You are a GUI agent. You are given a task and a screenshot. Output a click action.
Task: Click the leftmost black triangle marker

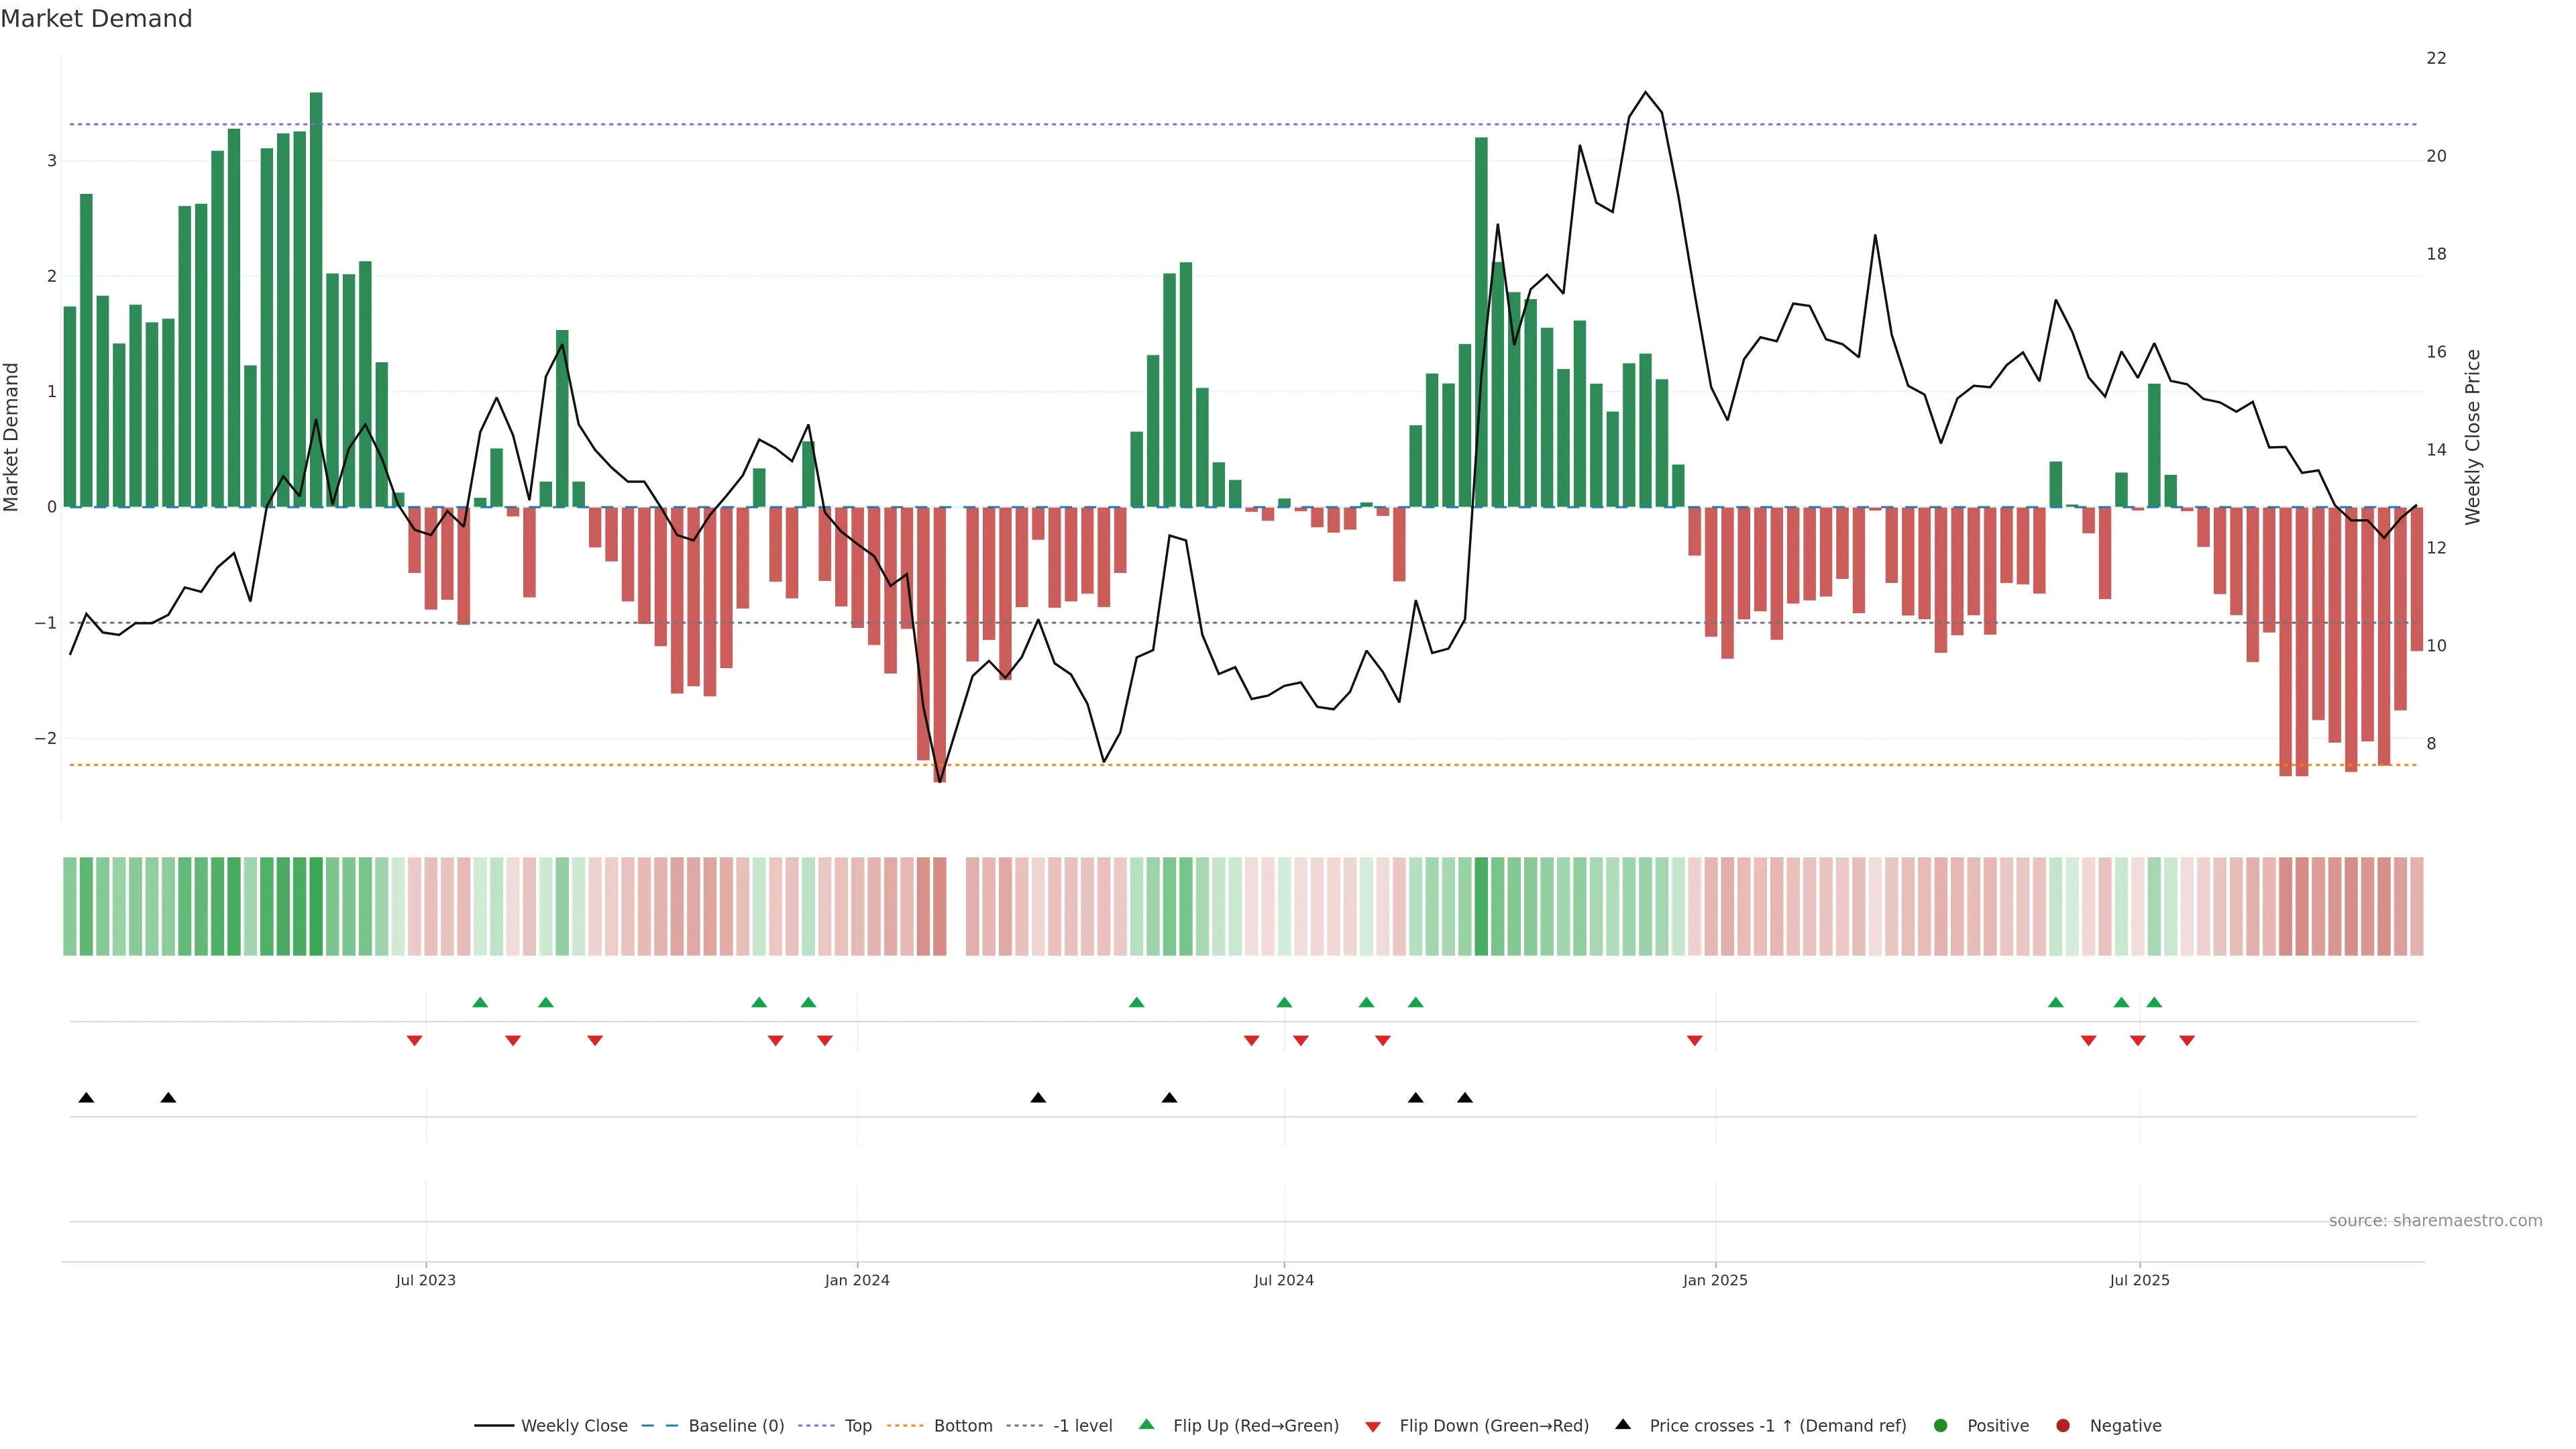pos(86,1098)
